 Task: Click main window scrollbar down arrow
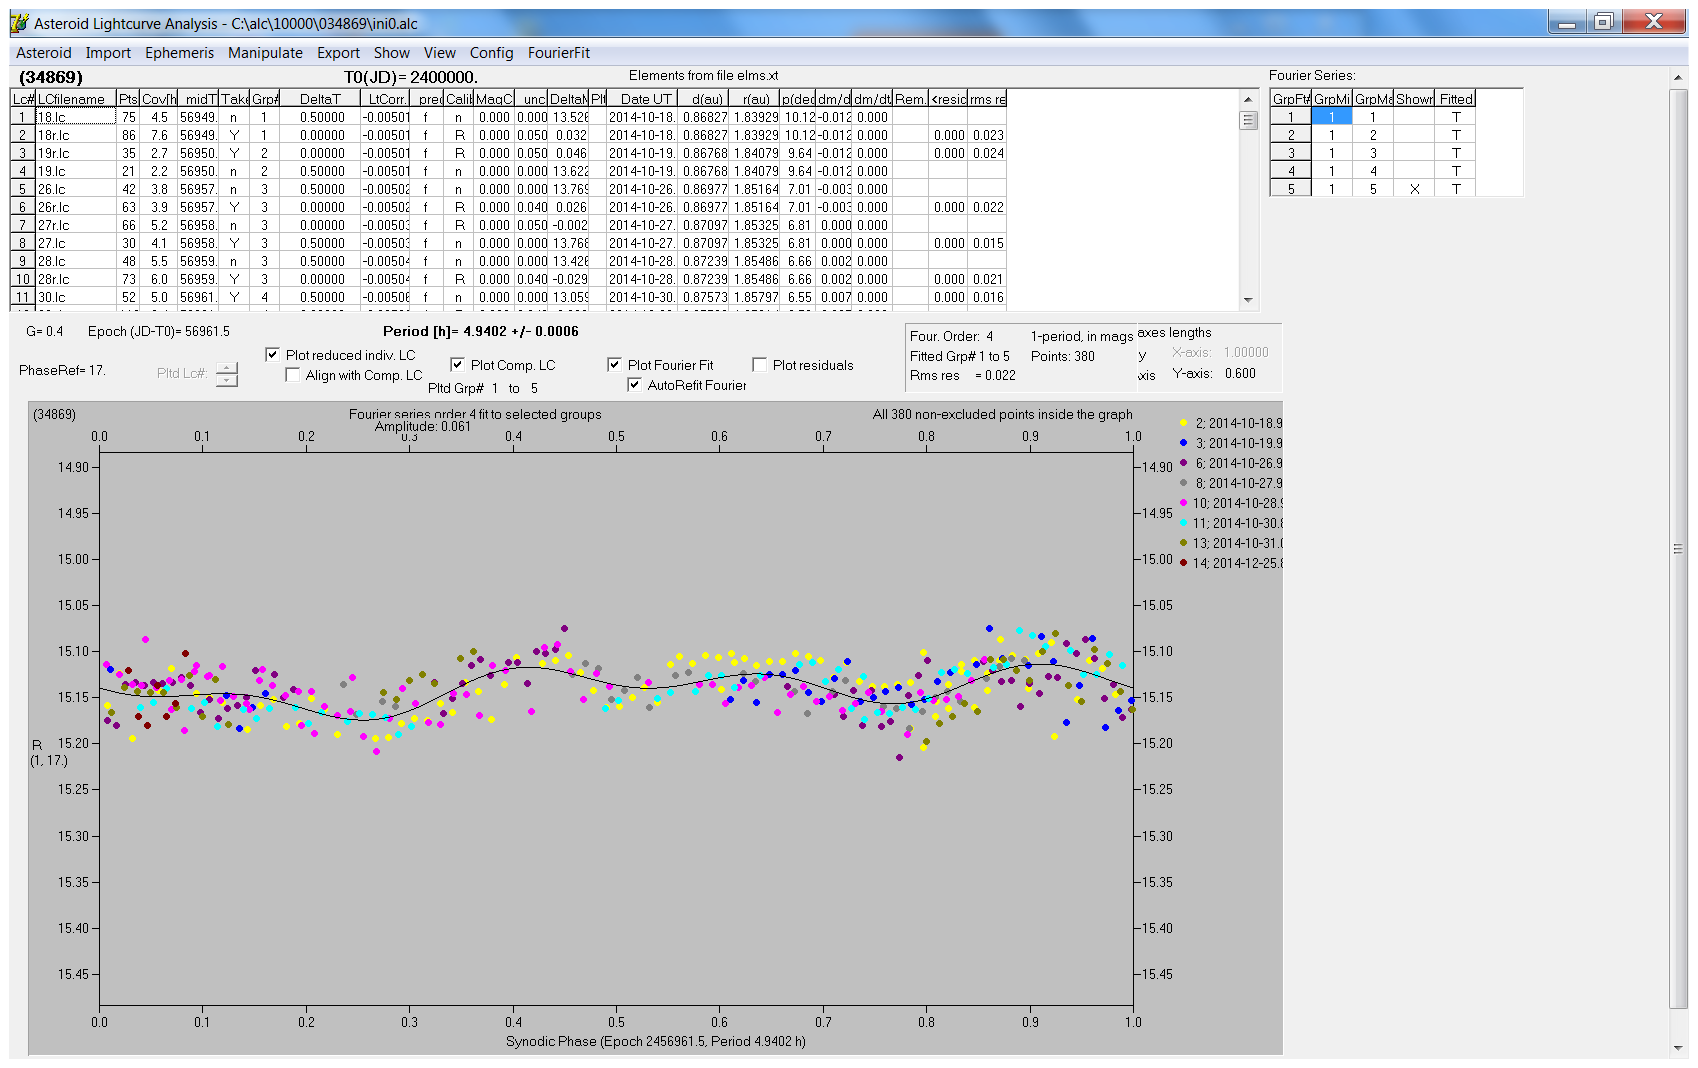click(x=1678, y=1048)
